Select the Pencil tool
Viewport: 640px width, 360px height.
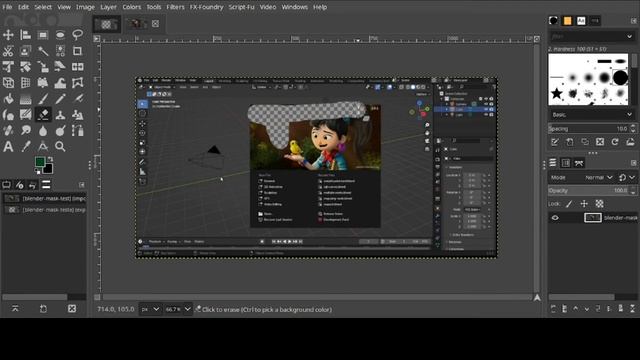coord(60,99)
